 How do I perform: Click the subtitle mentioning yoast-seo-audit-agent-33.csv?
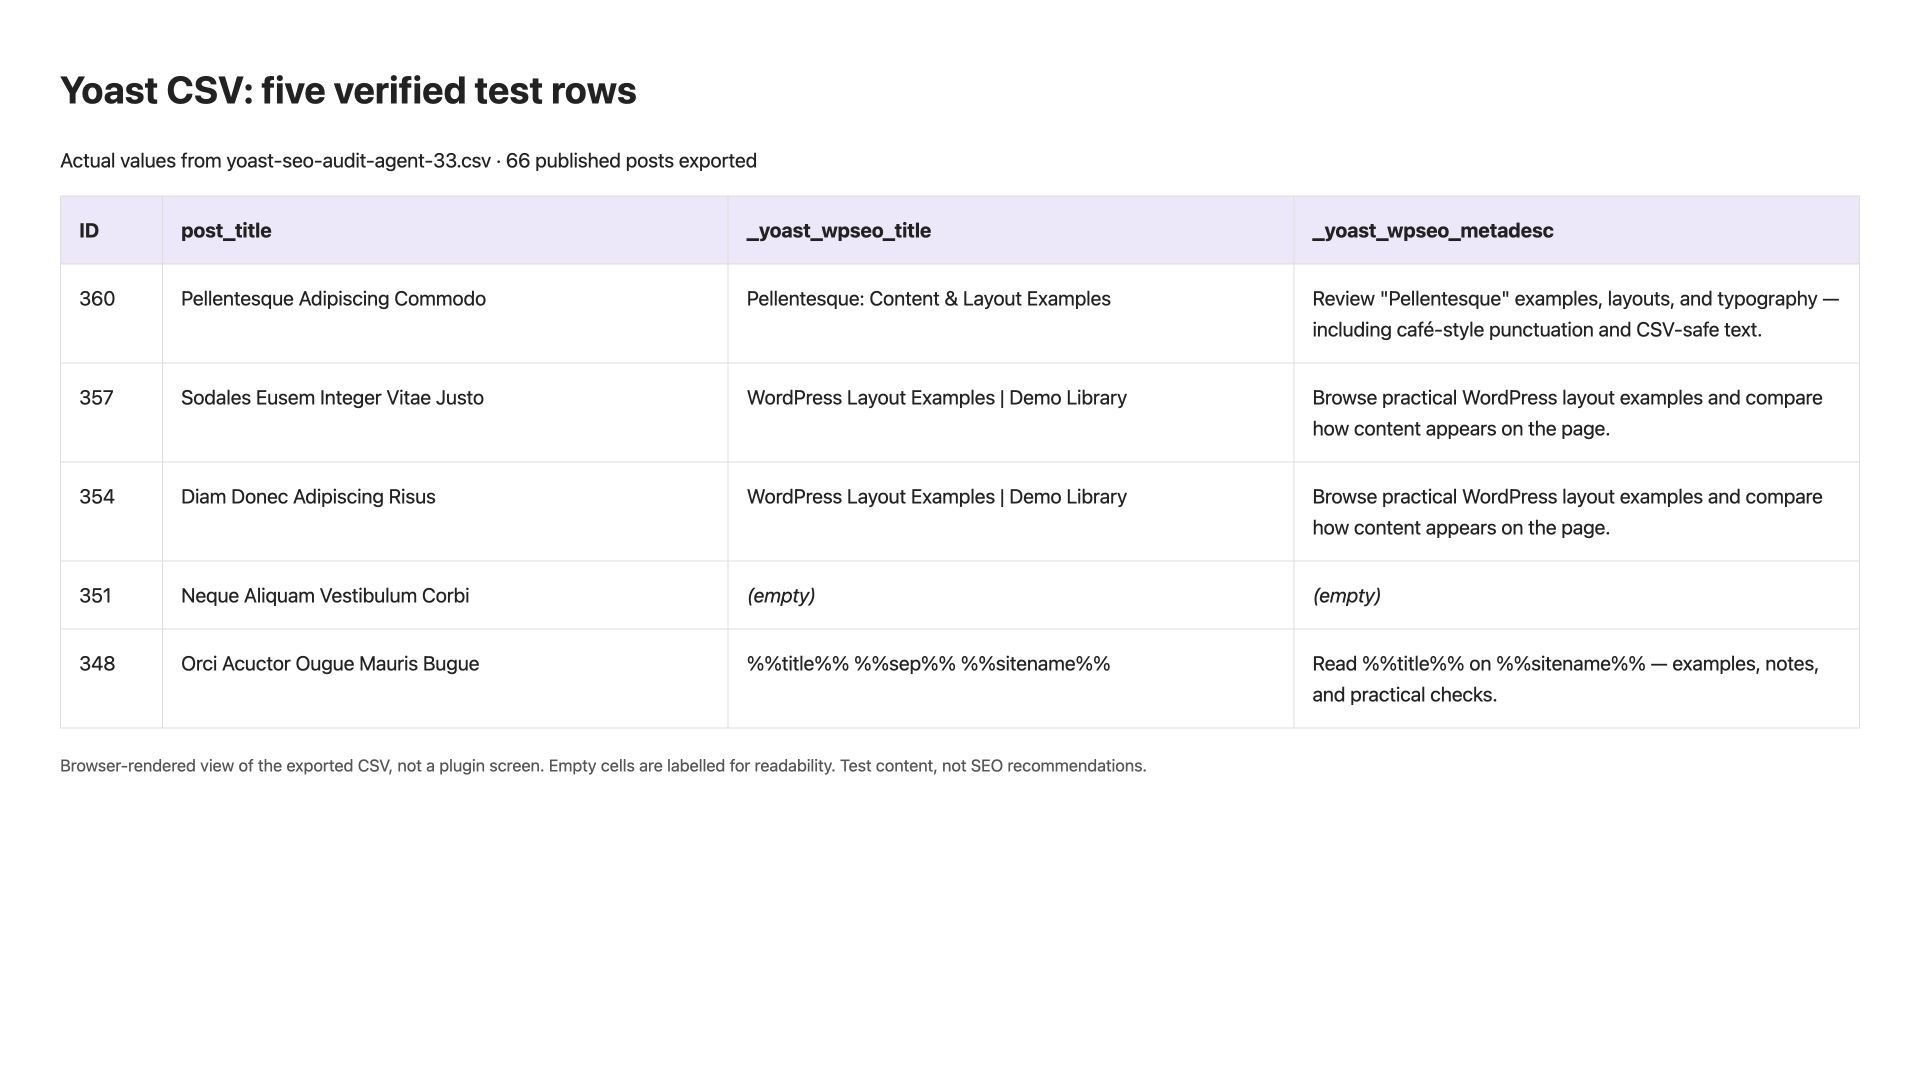(x=408, y=161)
